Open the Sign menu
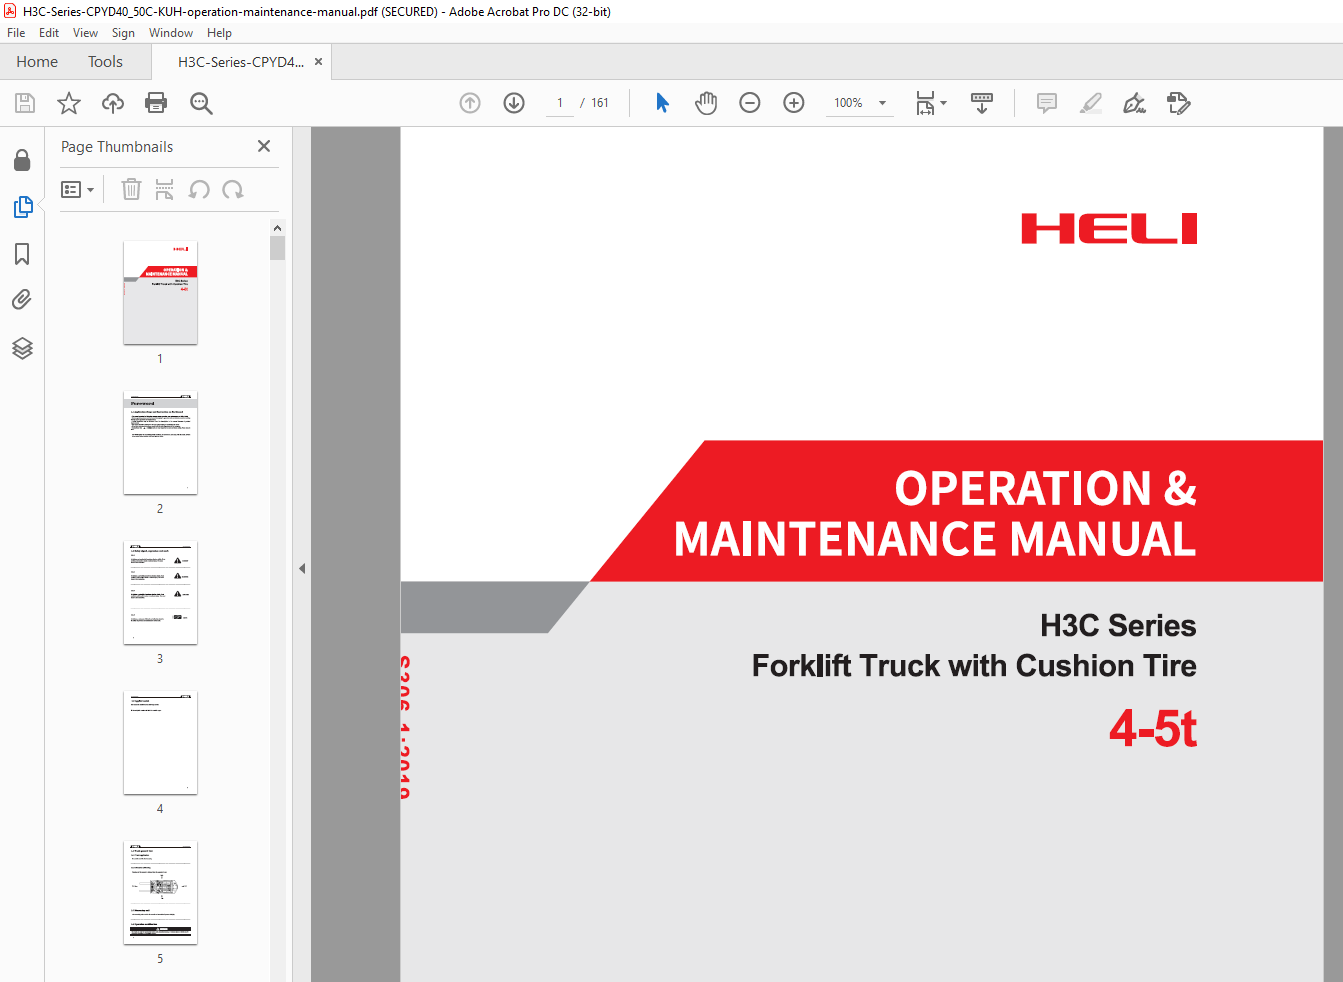The height and width of the screenshot is (982, 1343). click(123, 33)
